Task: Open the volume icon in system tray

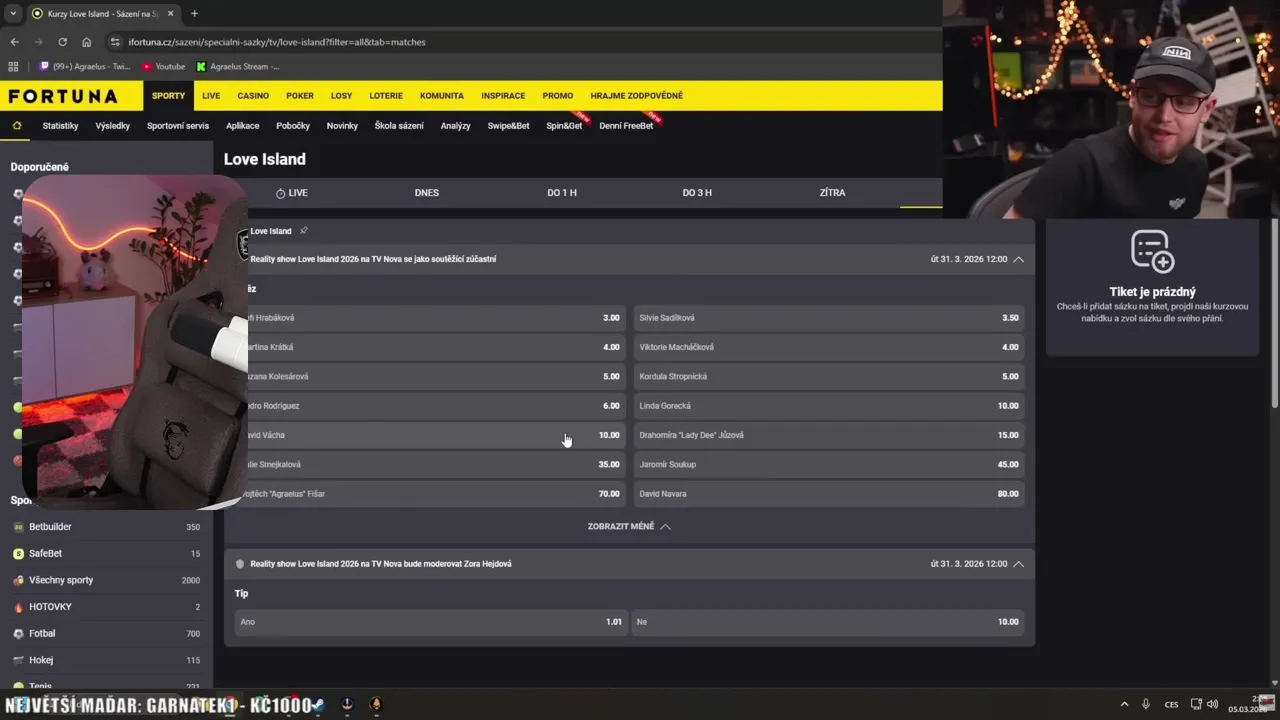Action: (1213, 704)
